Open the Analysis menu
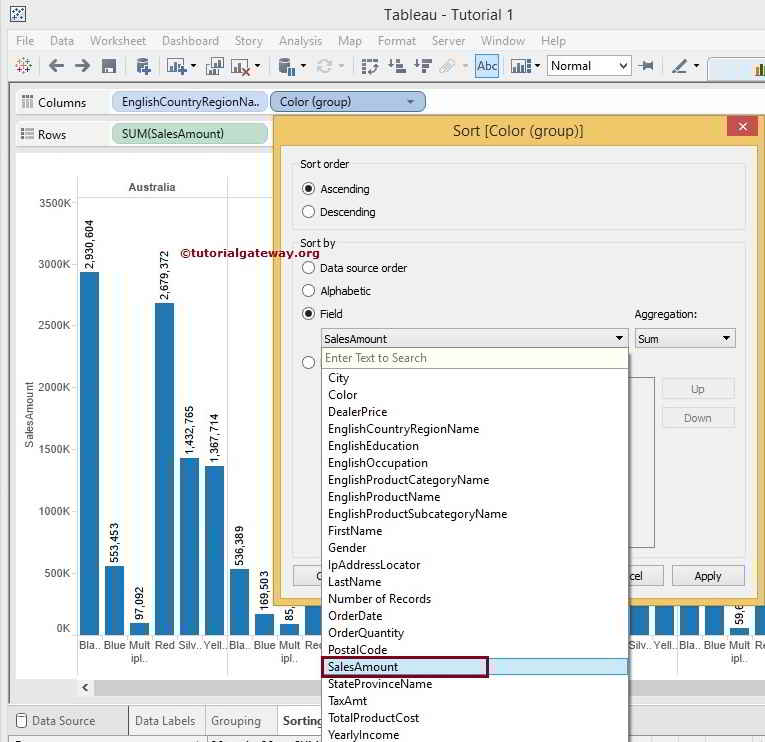 [x=300, y=41]
